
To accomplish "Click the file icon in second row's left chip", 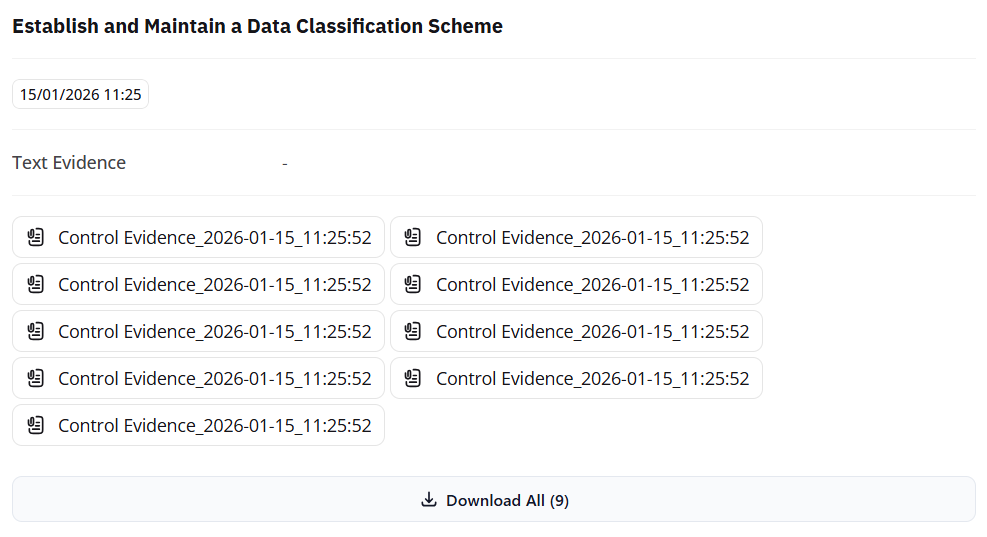I will tap(36, 285).
